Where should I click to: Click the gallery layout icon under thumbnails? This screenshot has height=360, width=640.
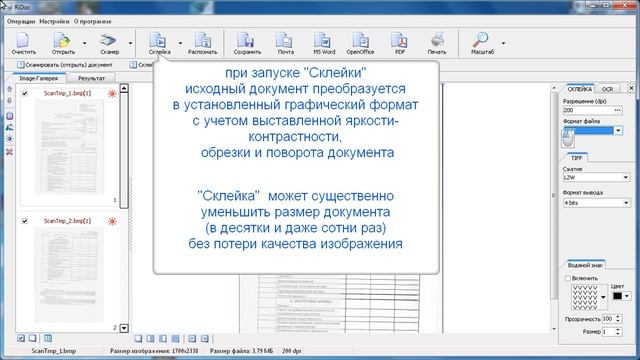[x=48, y=338]
